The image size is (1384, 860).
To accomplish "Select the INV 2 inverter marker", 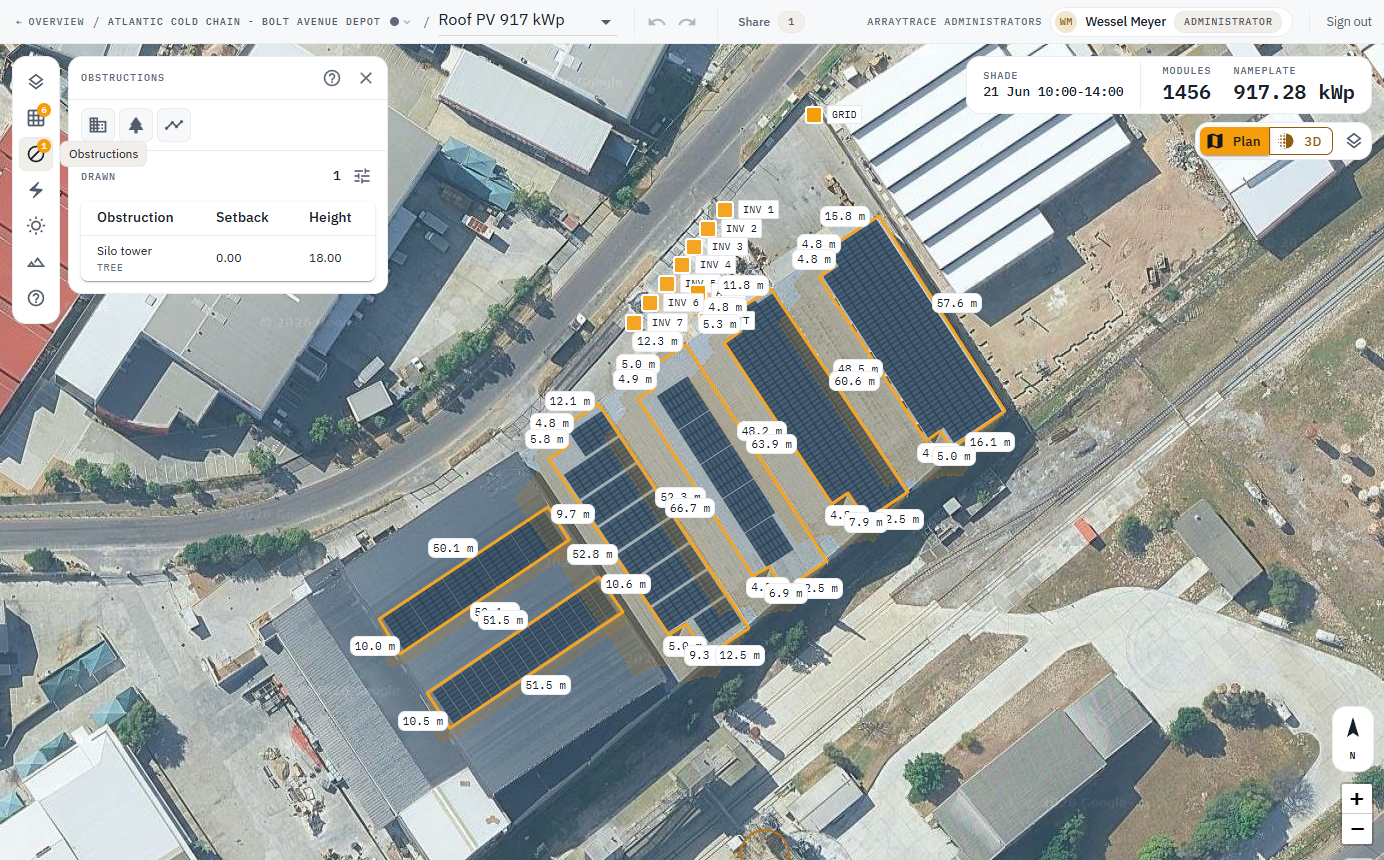I will tap(708, 229).
